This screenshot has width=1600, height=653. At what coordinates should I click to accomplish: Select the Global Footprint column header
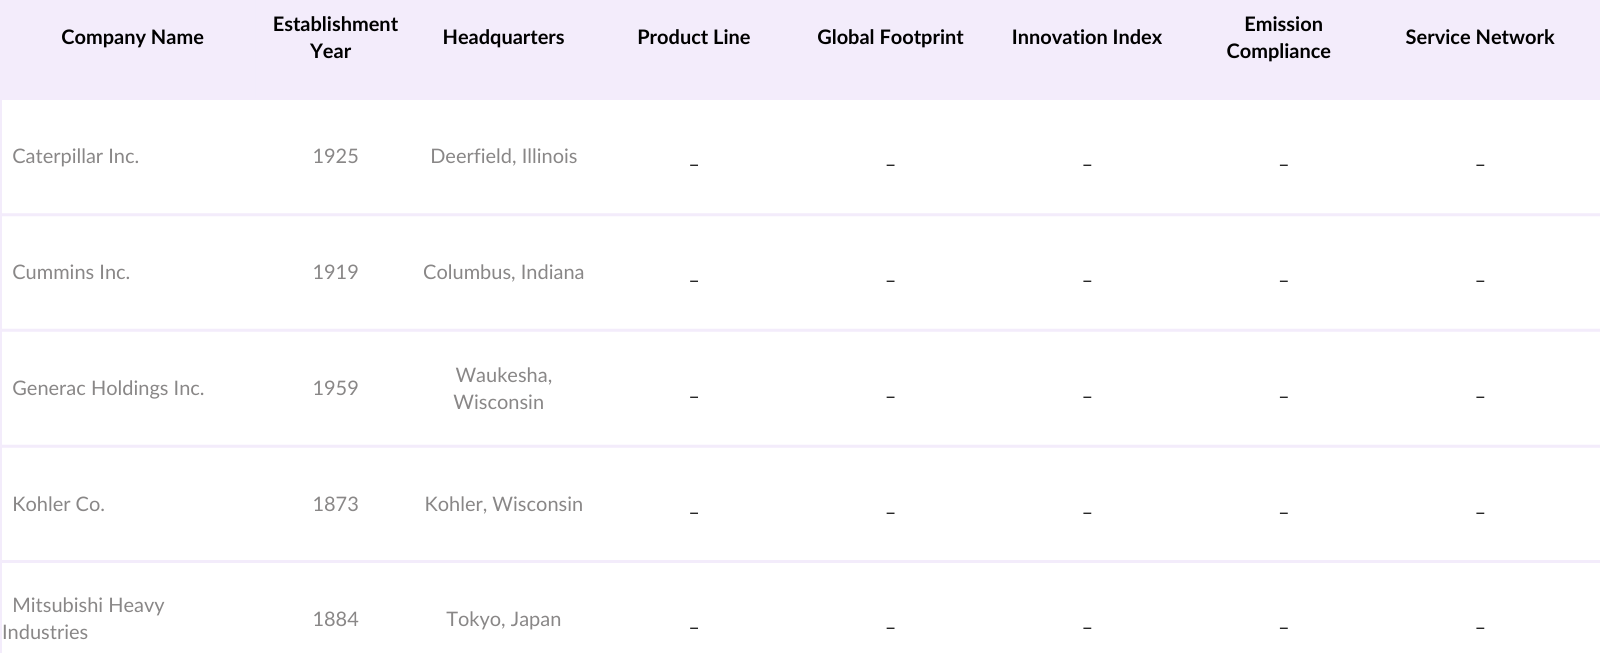point(890,38)
